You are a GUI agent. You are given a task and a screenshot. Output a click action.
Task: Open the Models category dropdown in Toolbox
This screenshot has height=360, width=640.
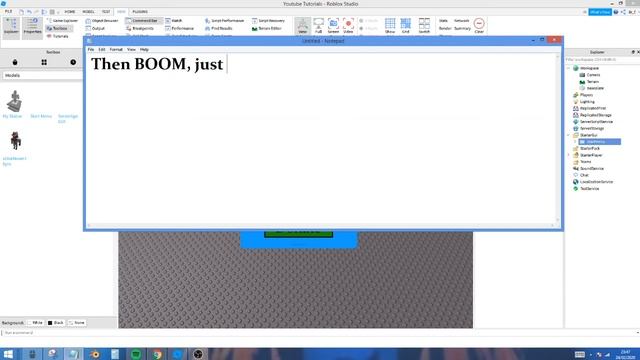[42, 76]
